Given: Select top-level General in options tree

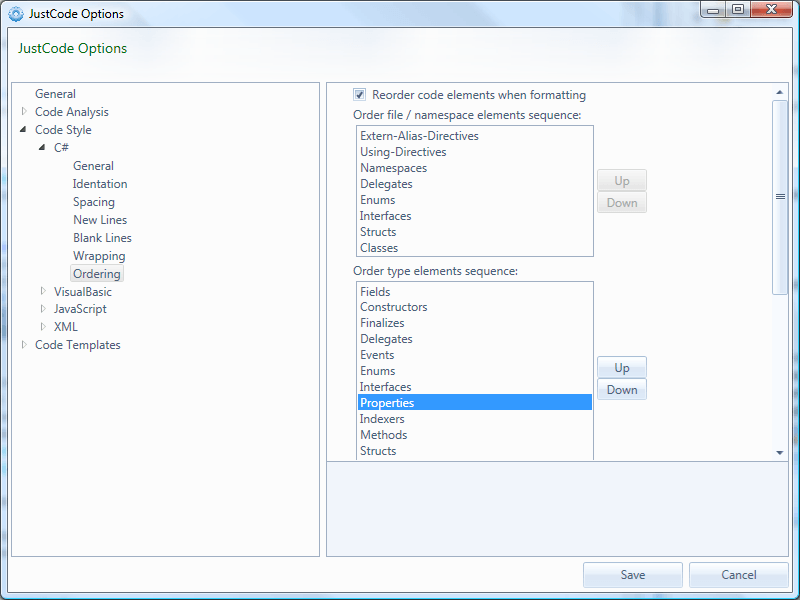Looking at the screenshot, I should (55, 94).
